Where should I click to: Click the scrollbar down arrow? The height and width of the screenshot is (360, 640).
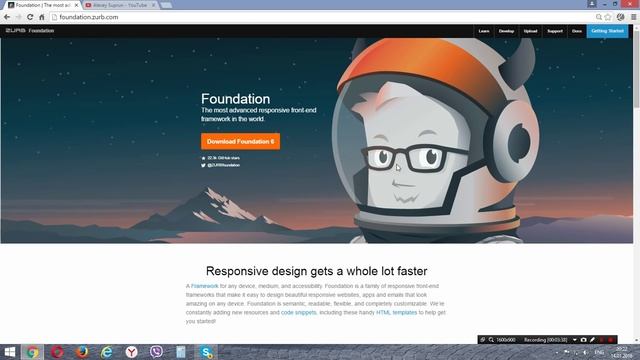[636, 340]
